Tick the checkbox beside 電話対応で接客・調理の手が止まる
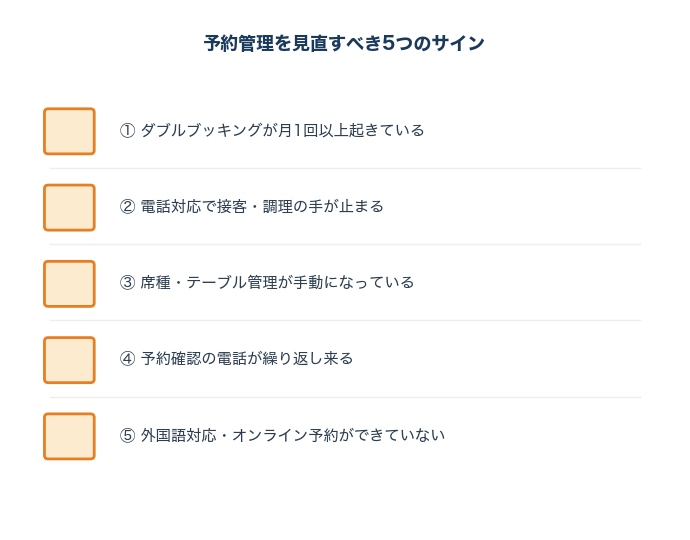 [x=69, y=207]
